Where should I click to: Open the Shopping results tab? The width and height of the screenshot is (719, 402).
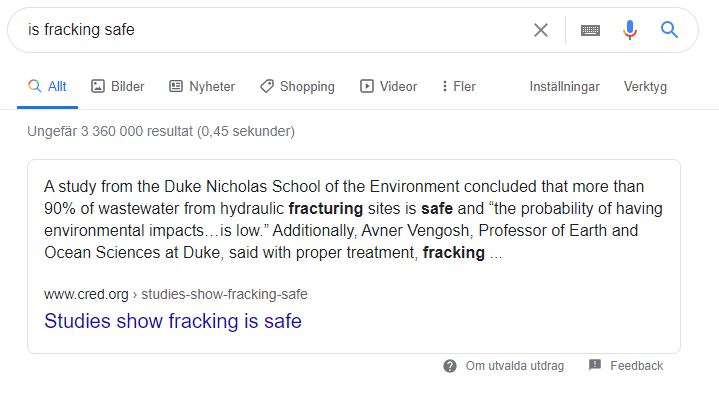point(307,87)
